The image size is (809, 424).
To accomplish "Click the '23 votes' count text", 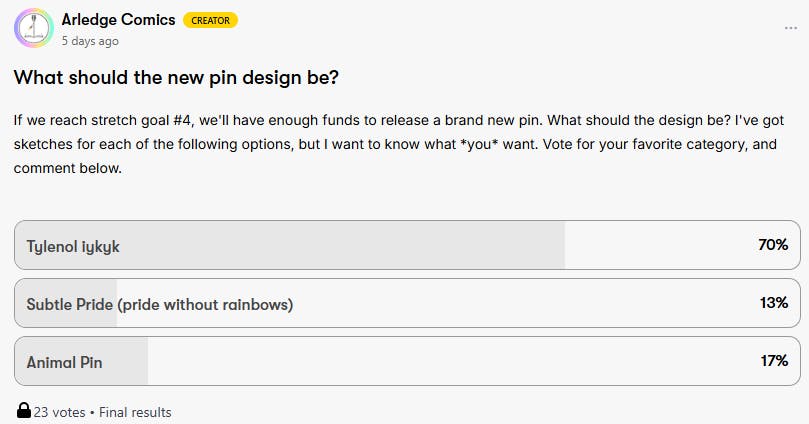I will (59, 412).
